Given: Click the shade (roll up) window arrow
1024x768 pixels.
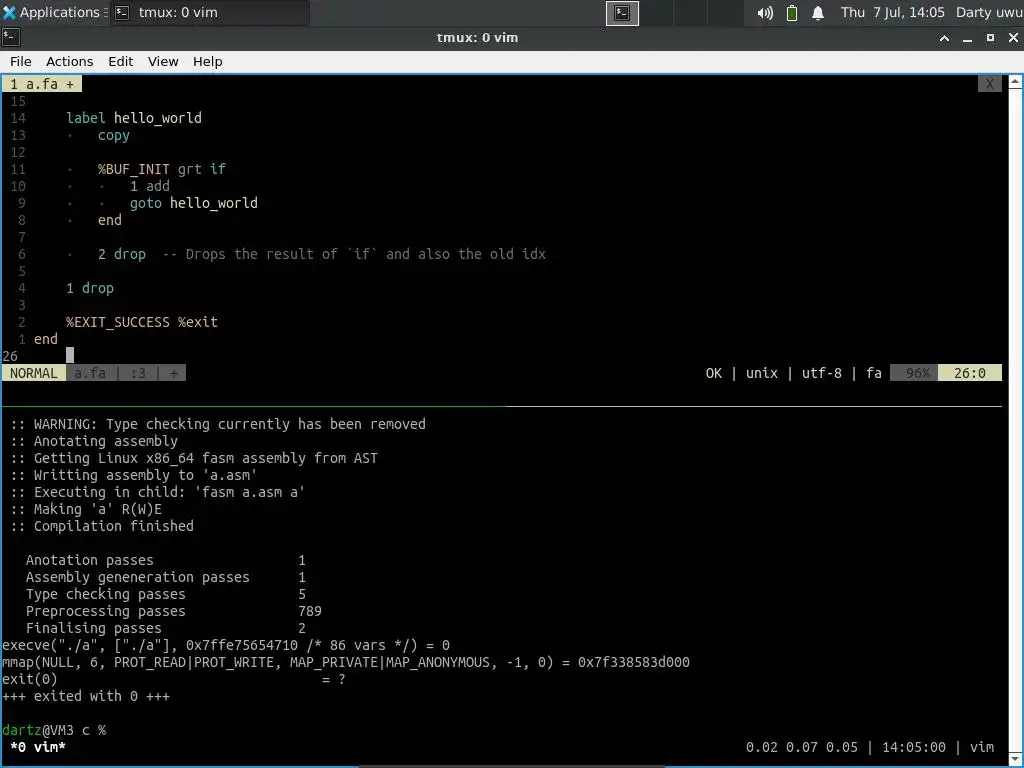Looking at the screenshot, I should (944, 38).
